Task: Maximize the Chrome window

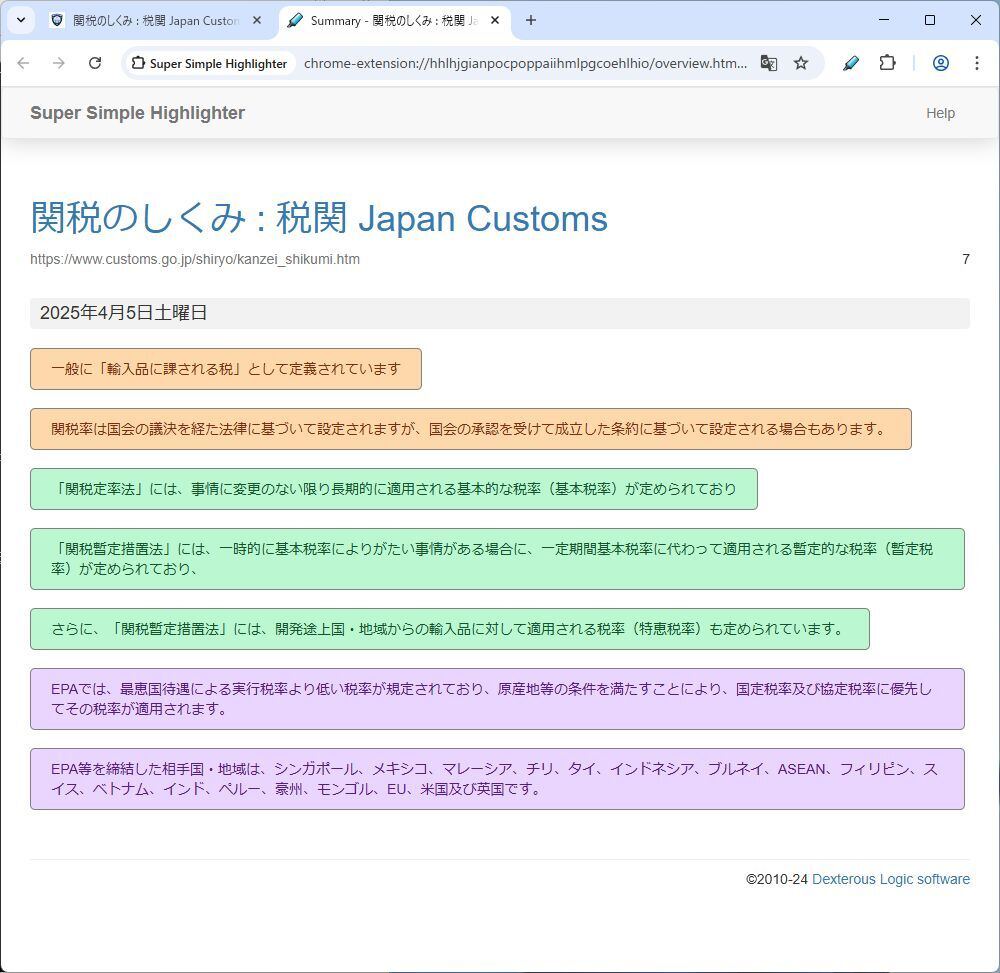Action: [x=930, y=20]
